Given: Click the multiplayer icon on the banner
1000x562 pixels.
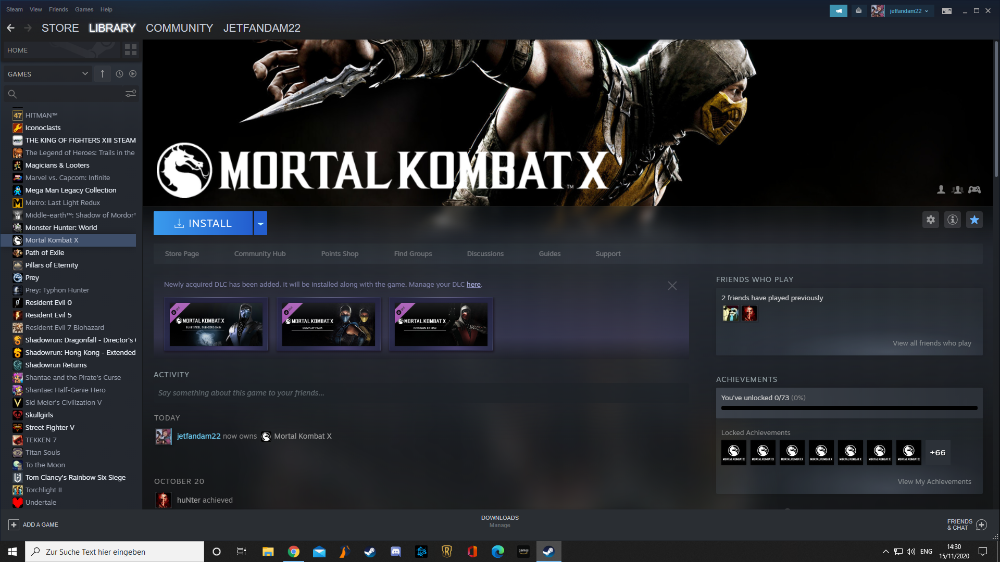Looking at the screenshot, I should tap(957, 189).
